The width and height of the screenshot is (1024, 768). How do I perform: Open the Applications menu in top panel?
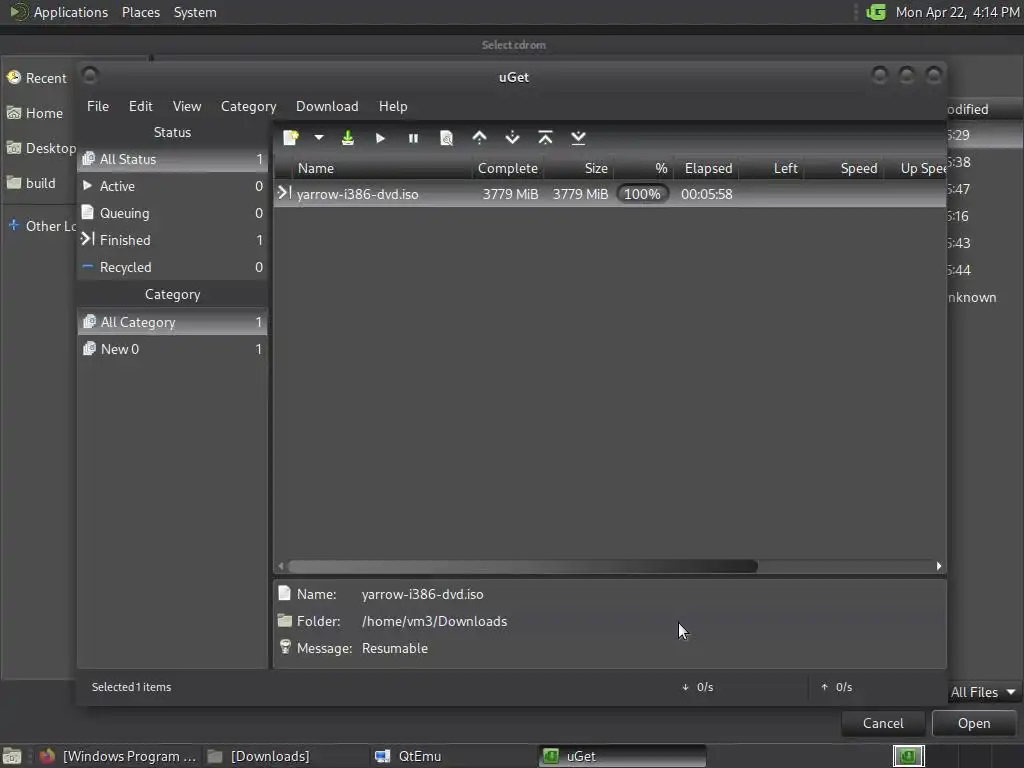coord(59,12)
